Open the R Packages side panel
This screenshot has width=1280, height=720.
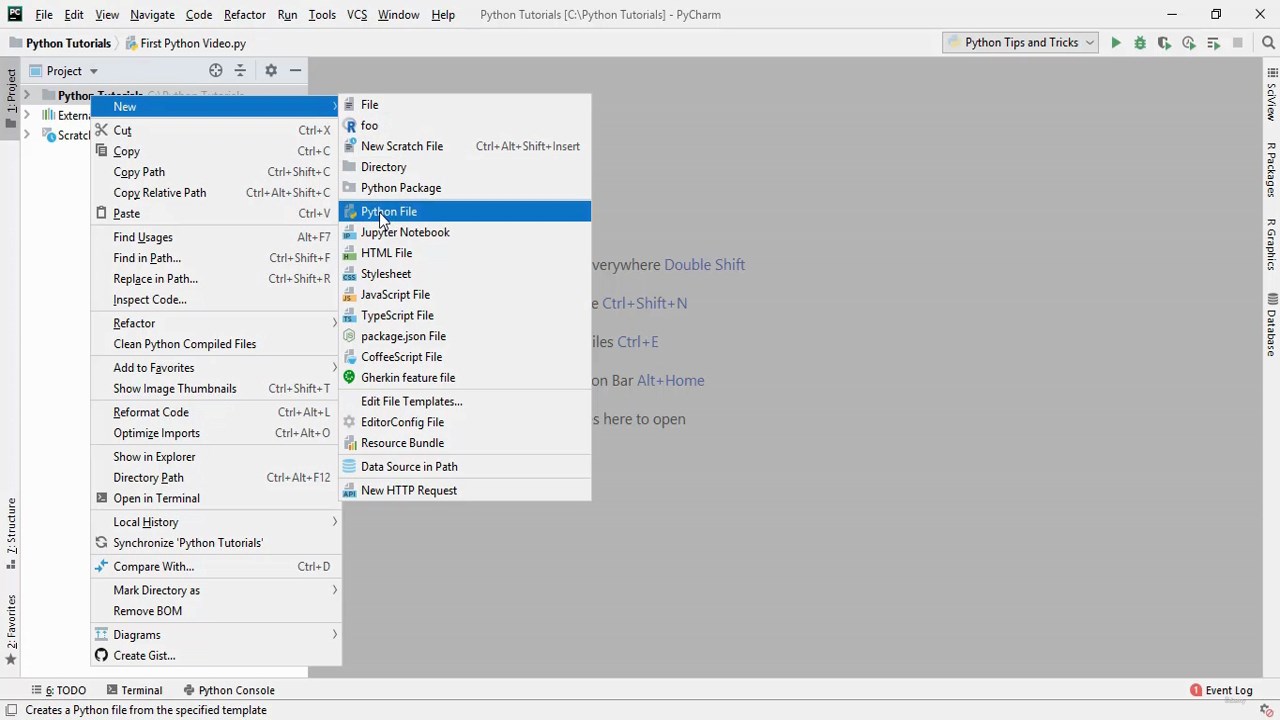coord(1271,169)
